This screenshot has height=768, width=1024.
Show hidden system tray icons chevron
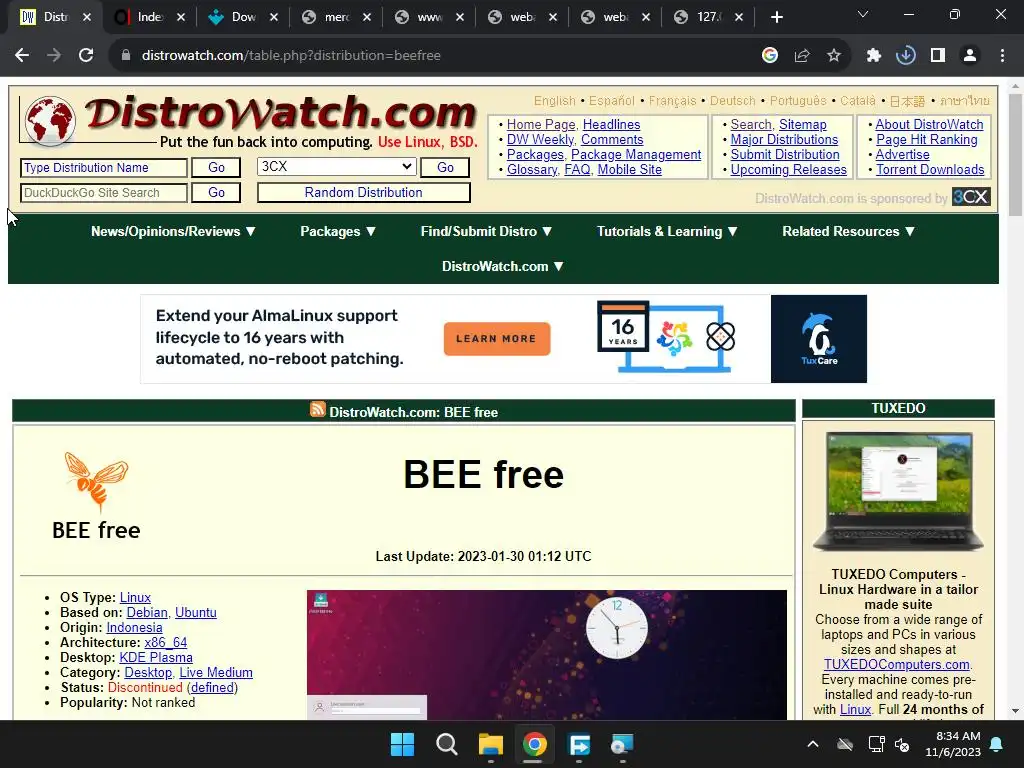pos(812,744)
